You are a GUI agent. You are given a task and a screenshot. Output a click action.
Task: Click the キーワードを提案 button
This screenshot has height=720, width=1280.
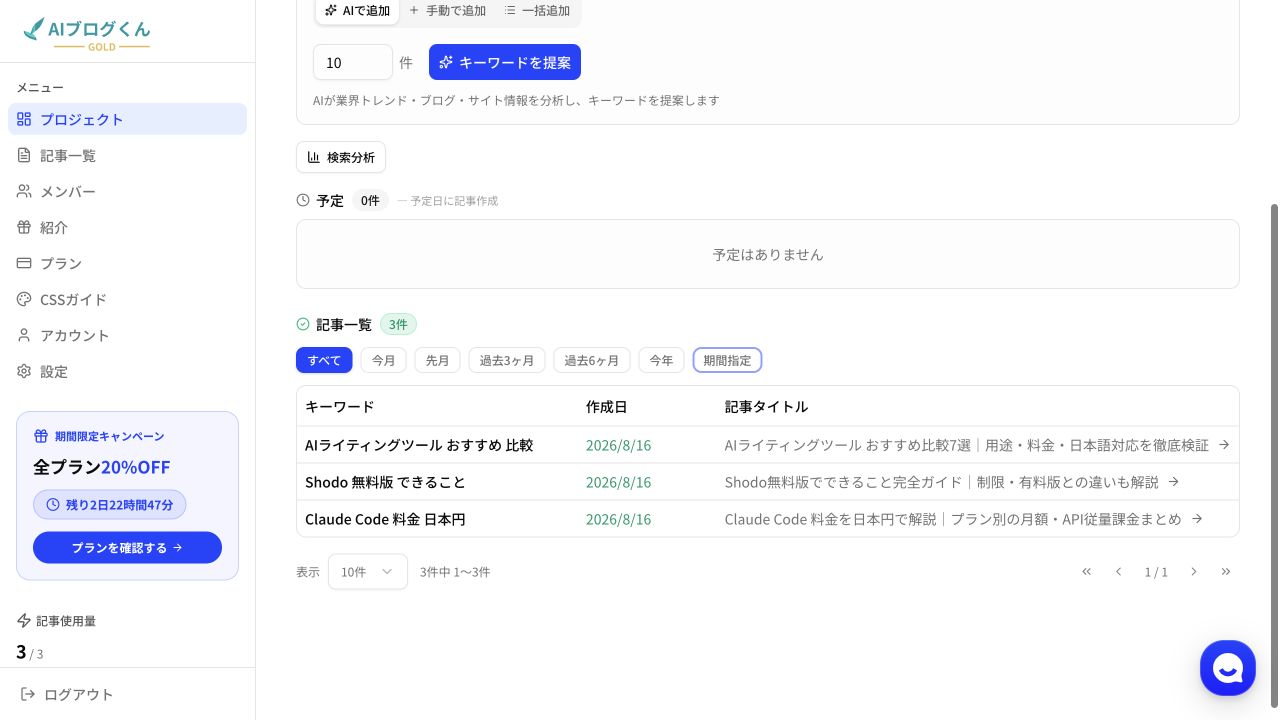(505, 62)
